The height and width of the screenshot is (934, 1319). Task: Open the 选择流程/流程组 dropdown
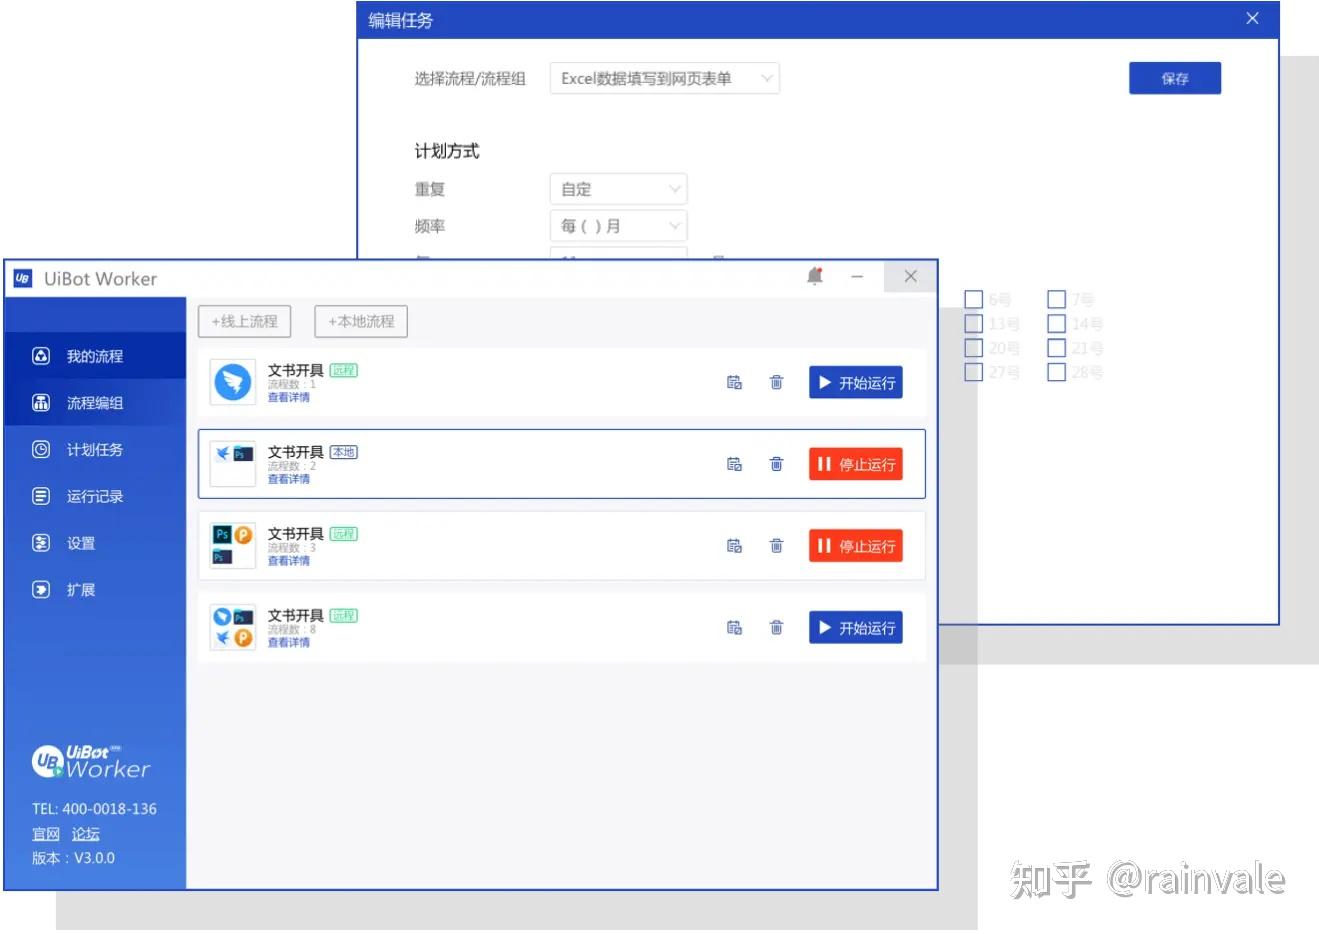(x=664, y=78)
